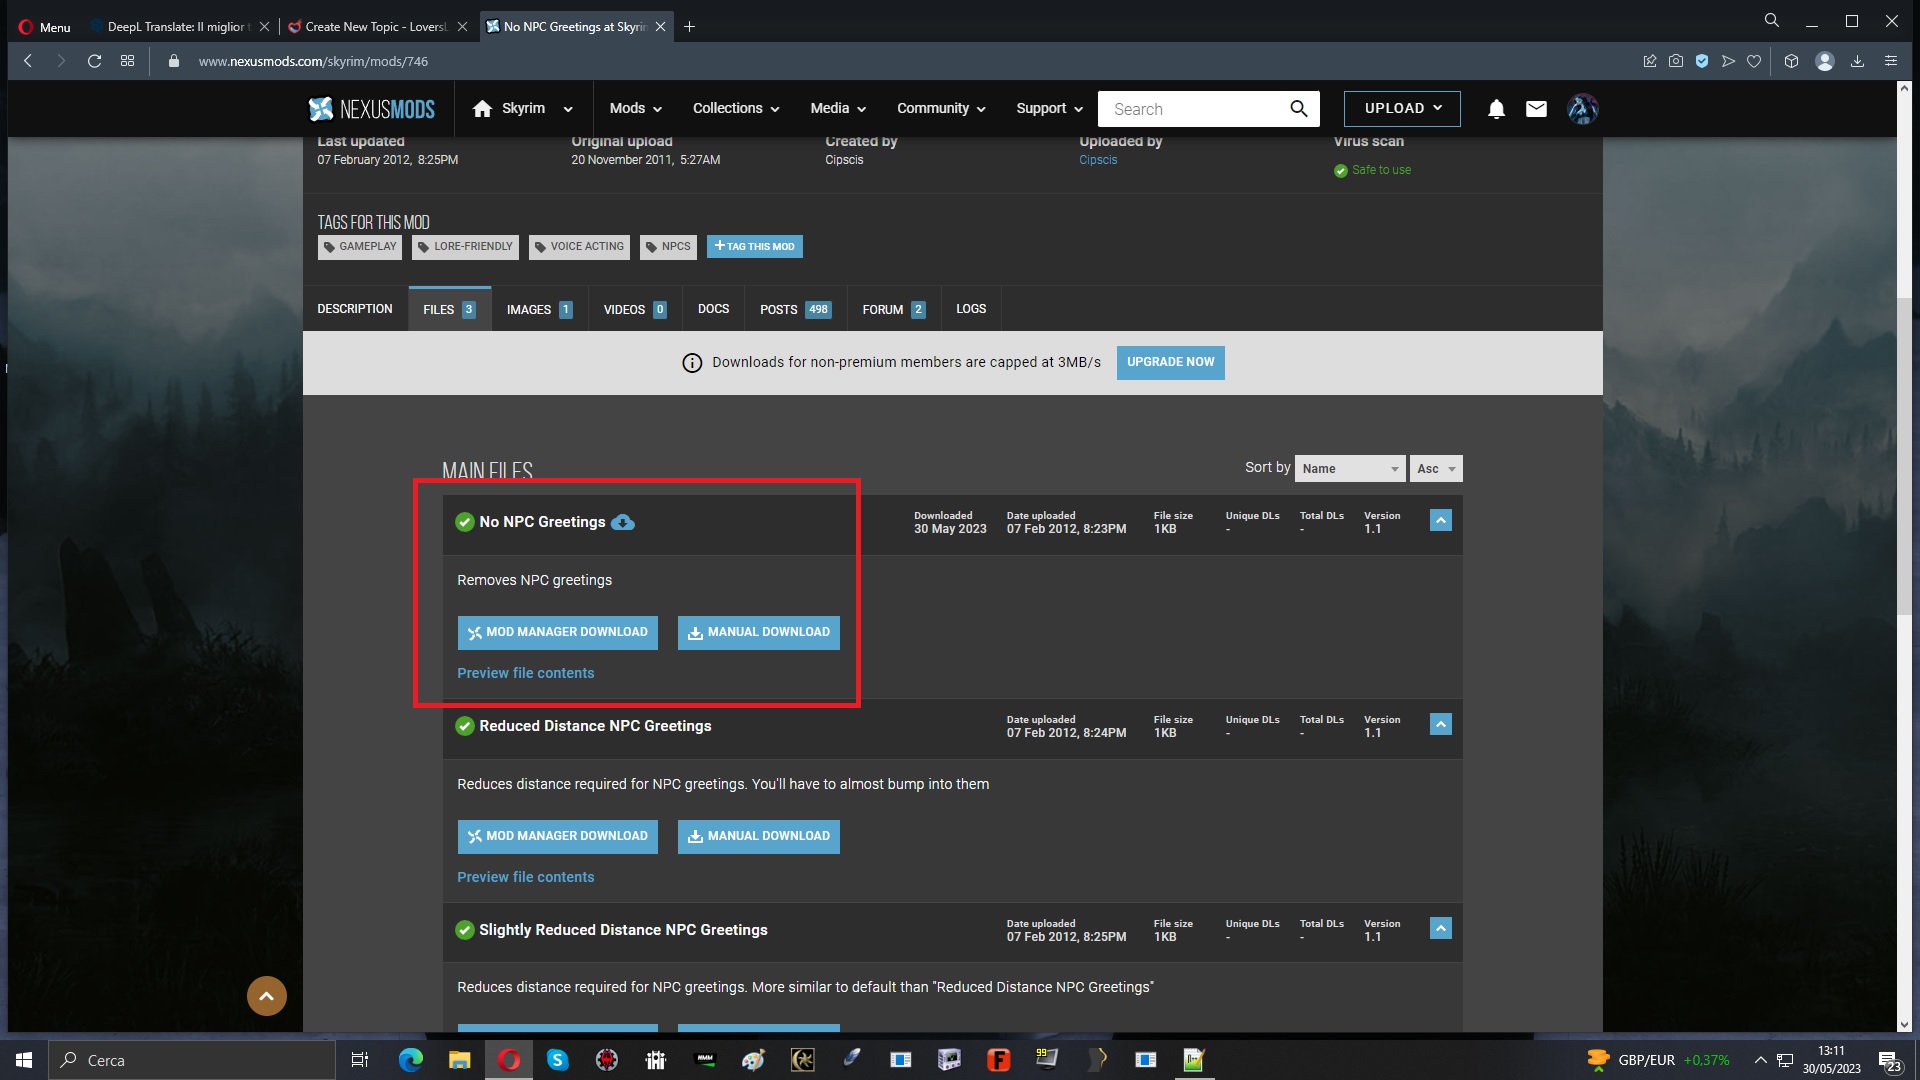This screenshot has width=1920, height=1080.
Task: Open the UPLOAD dropdown button
Action: [1402, 108]
